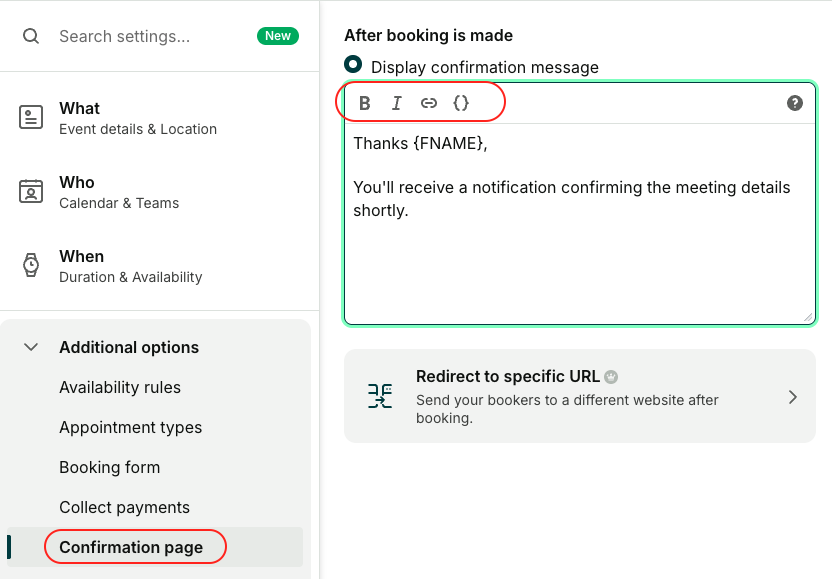Expand Redirect to specific URL chevron

[x=792, y=397]
